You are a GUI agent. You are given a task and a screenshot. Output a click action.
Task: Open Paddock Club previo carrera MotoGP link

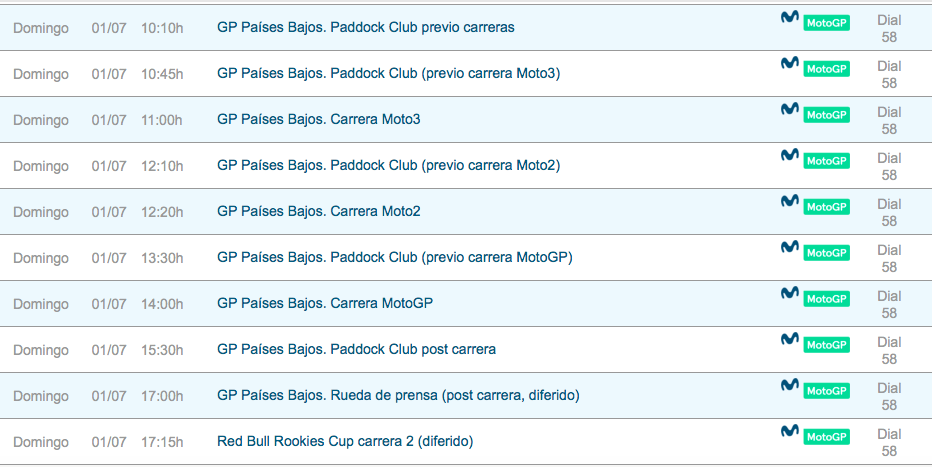[394, 257]
